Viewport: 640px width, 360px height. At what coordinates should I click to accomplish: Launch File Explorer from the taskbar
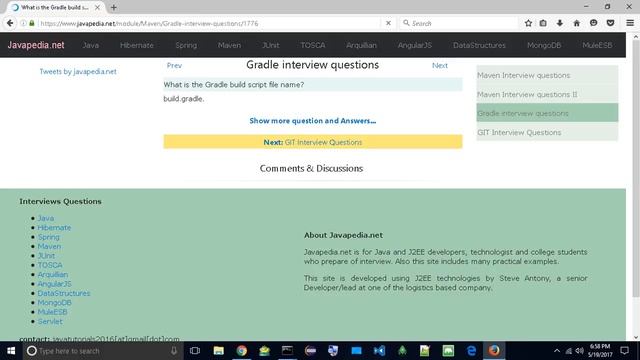[x=218, y=351]
